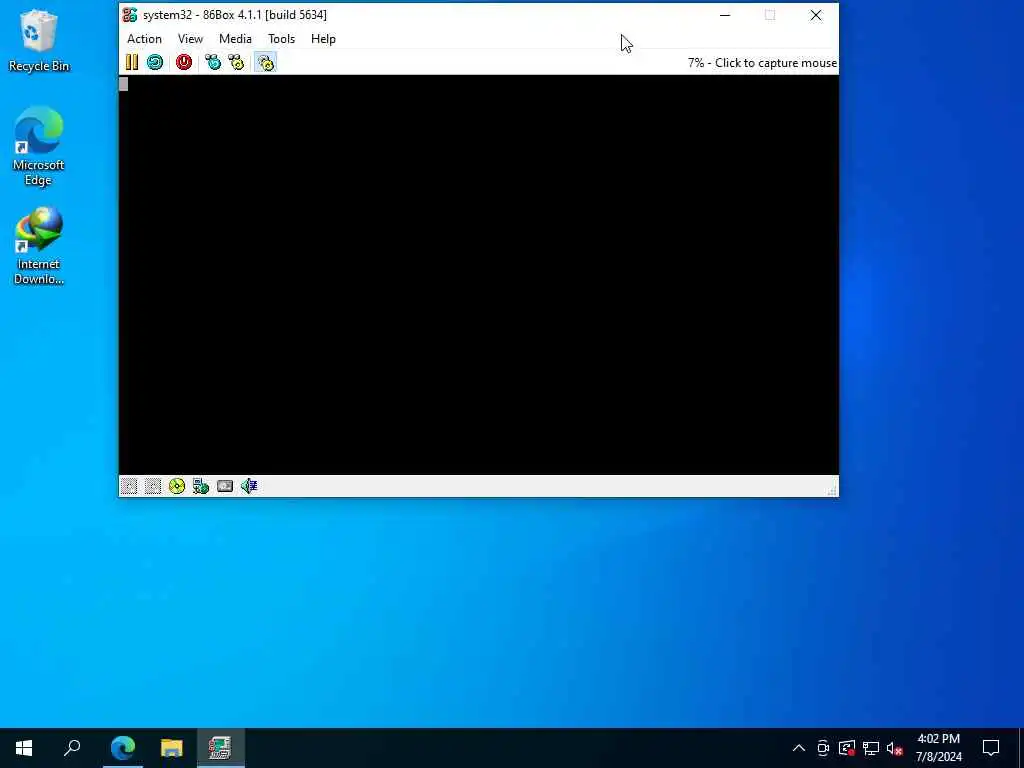This screenshot has width=1024, height=768.
Task: Open the Windows Start menu
Action: pos(24,748)
